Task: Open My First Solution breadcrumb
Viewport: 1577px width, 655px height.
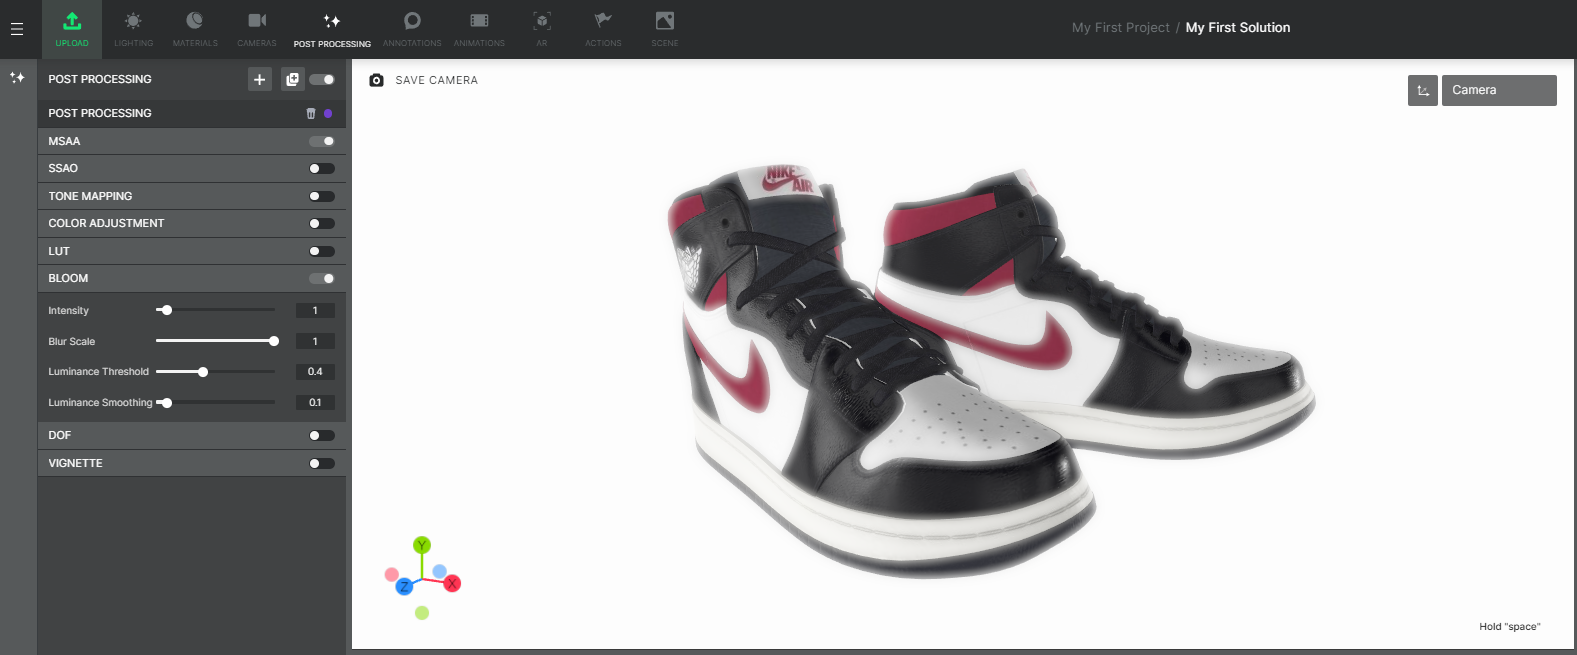Action: (1238, 28)
